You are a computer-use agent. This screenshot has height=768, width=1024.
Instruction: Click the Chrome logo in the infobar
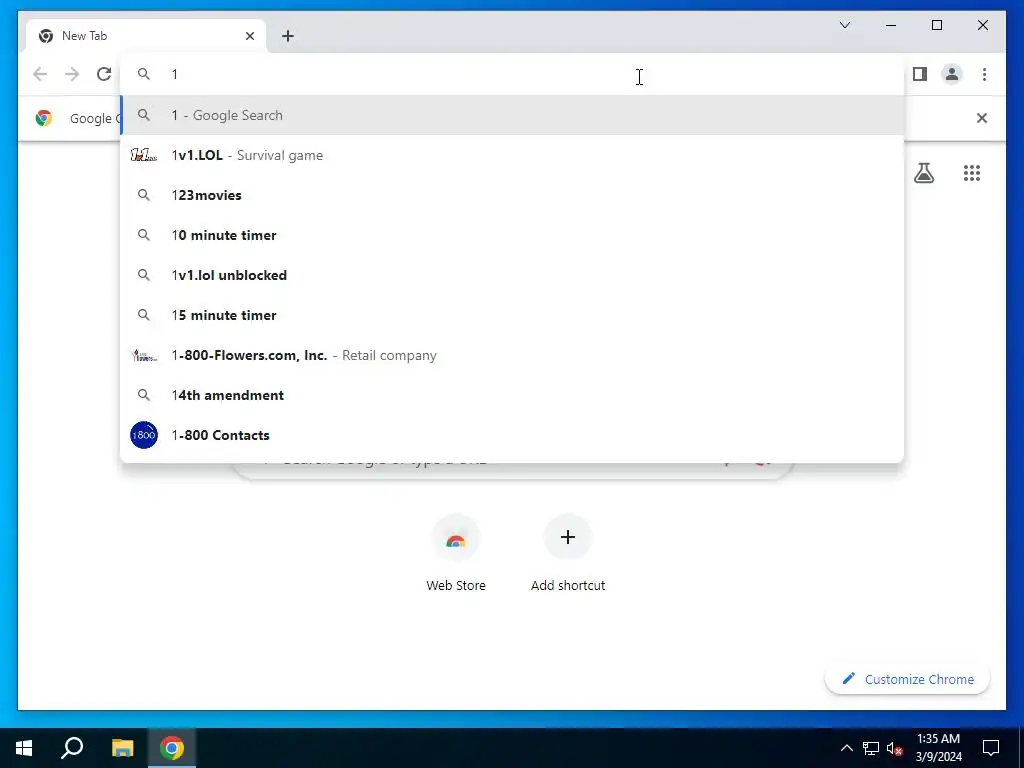[44, 118]
